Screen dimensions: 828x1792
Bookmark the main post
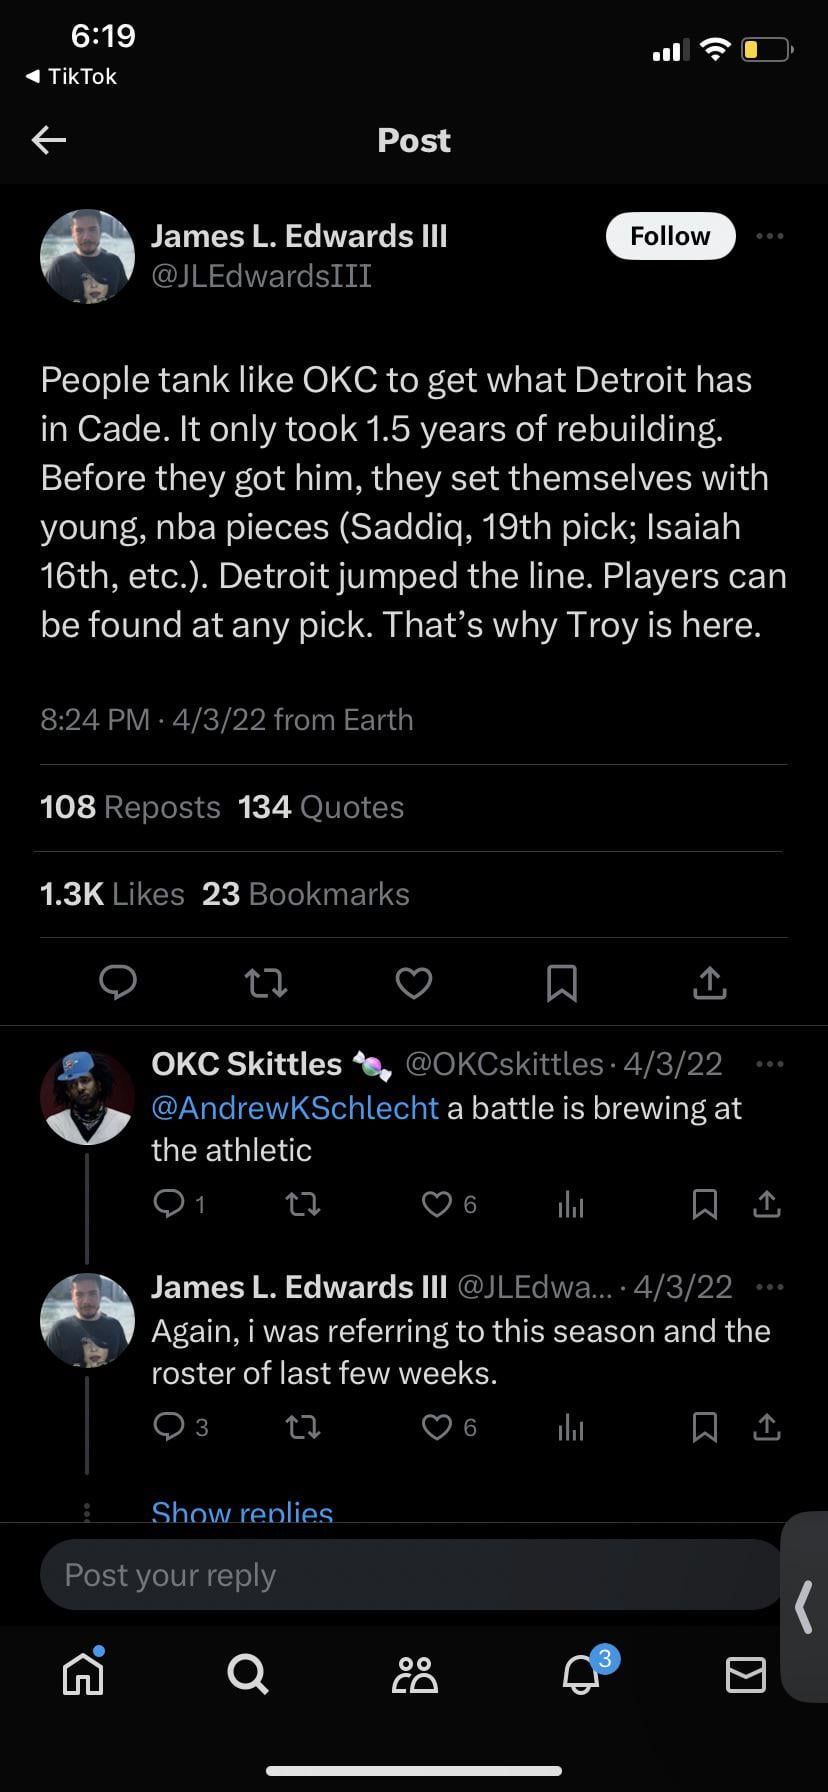[x=561, y=983]
